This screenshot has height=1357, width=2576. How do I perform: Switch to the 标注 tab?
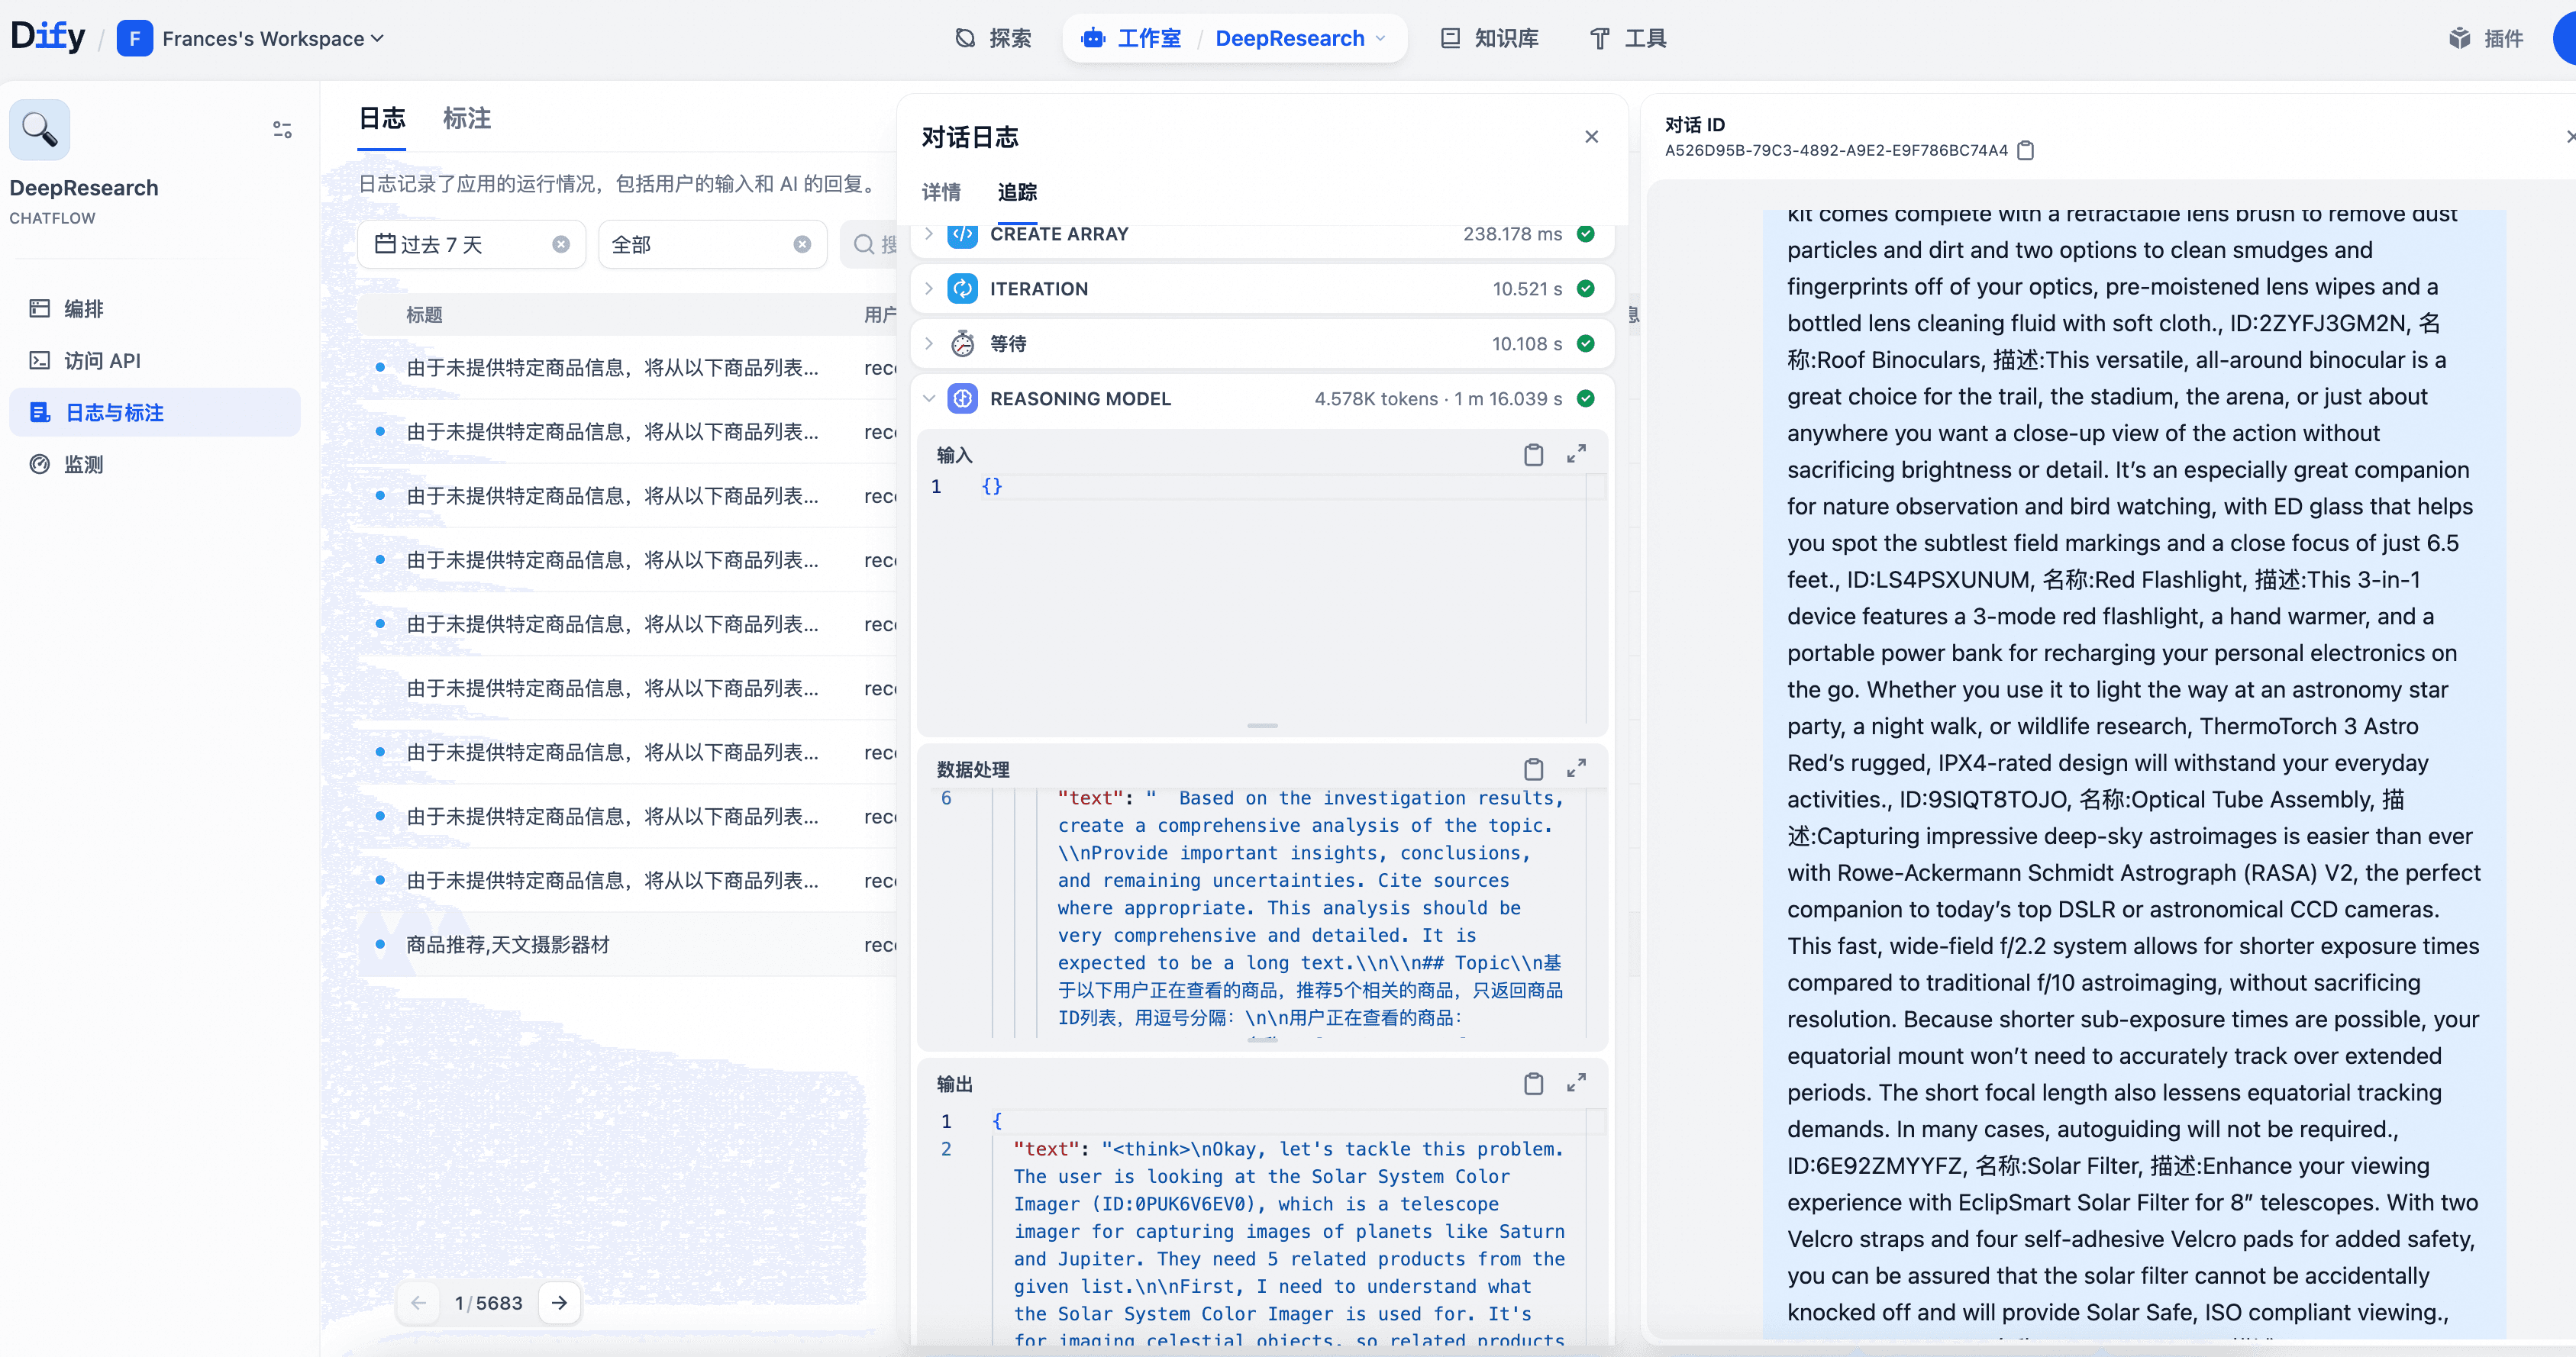click(x=466, y=119)
